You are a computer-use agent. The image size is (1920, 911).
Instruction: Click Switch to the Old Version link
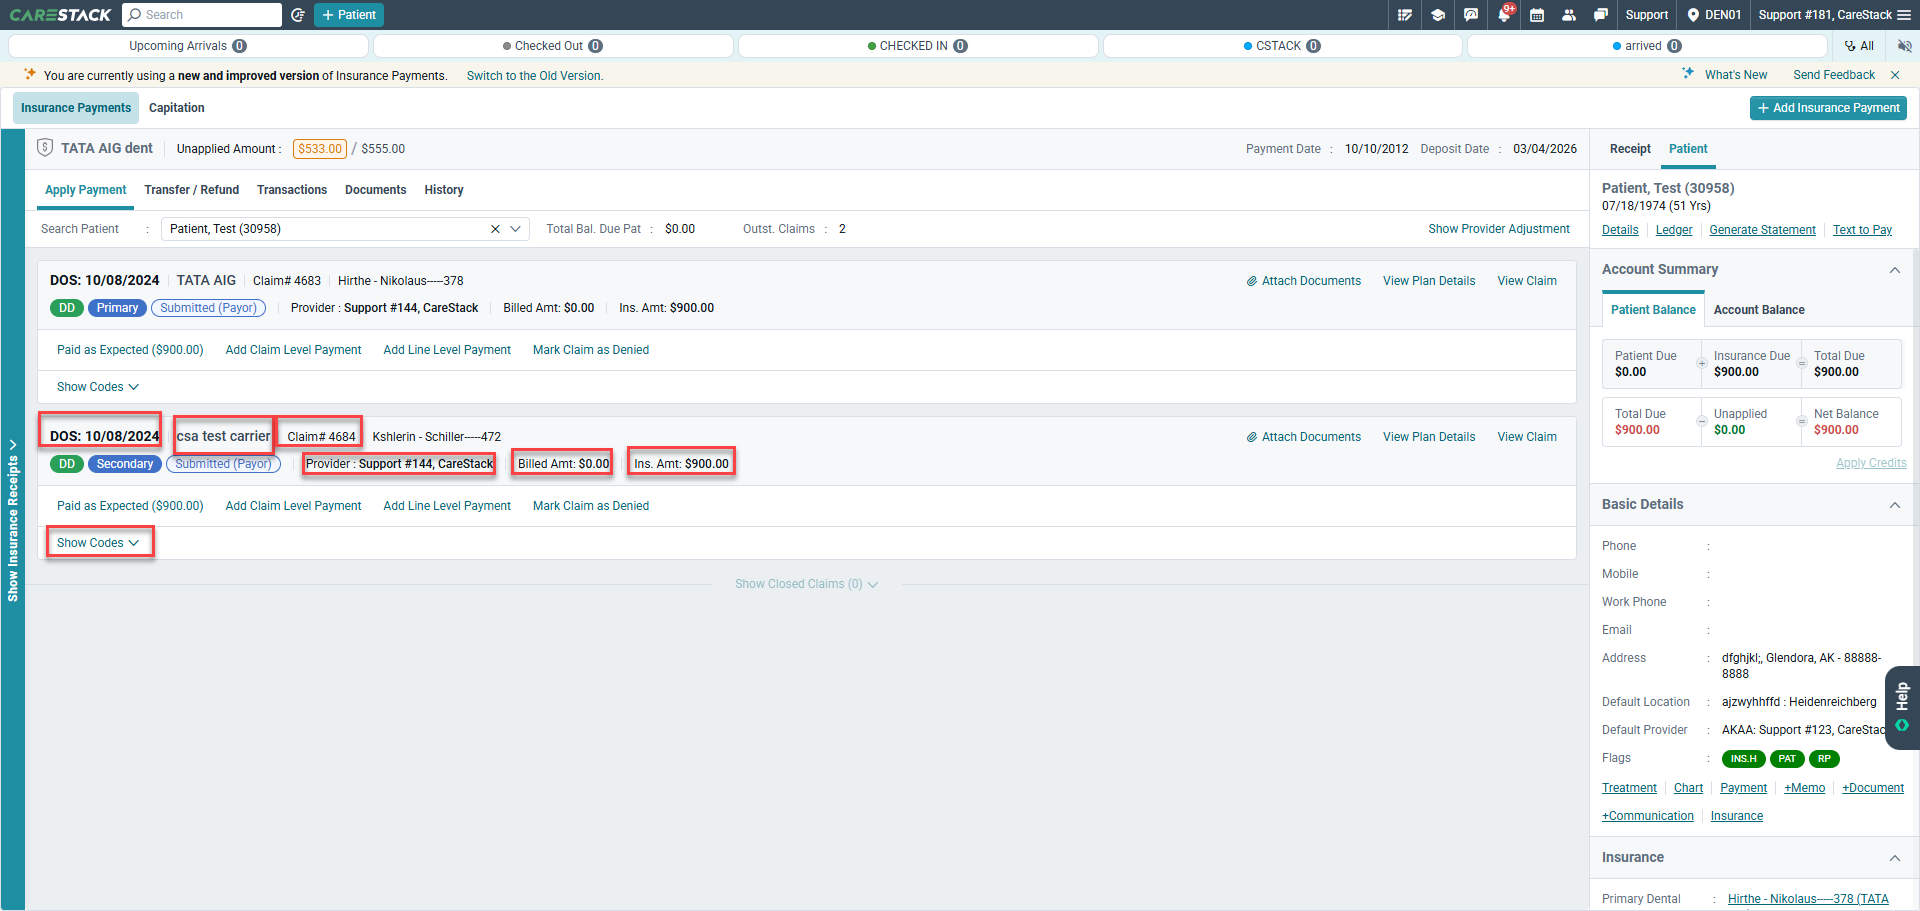tap(535, 76)
